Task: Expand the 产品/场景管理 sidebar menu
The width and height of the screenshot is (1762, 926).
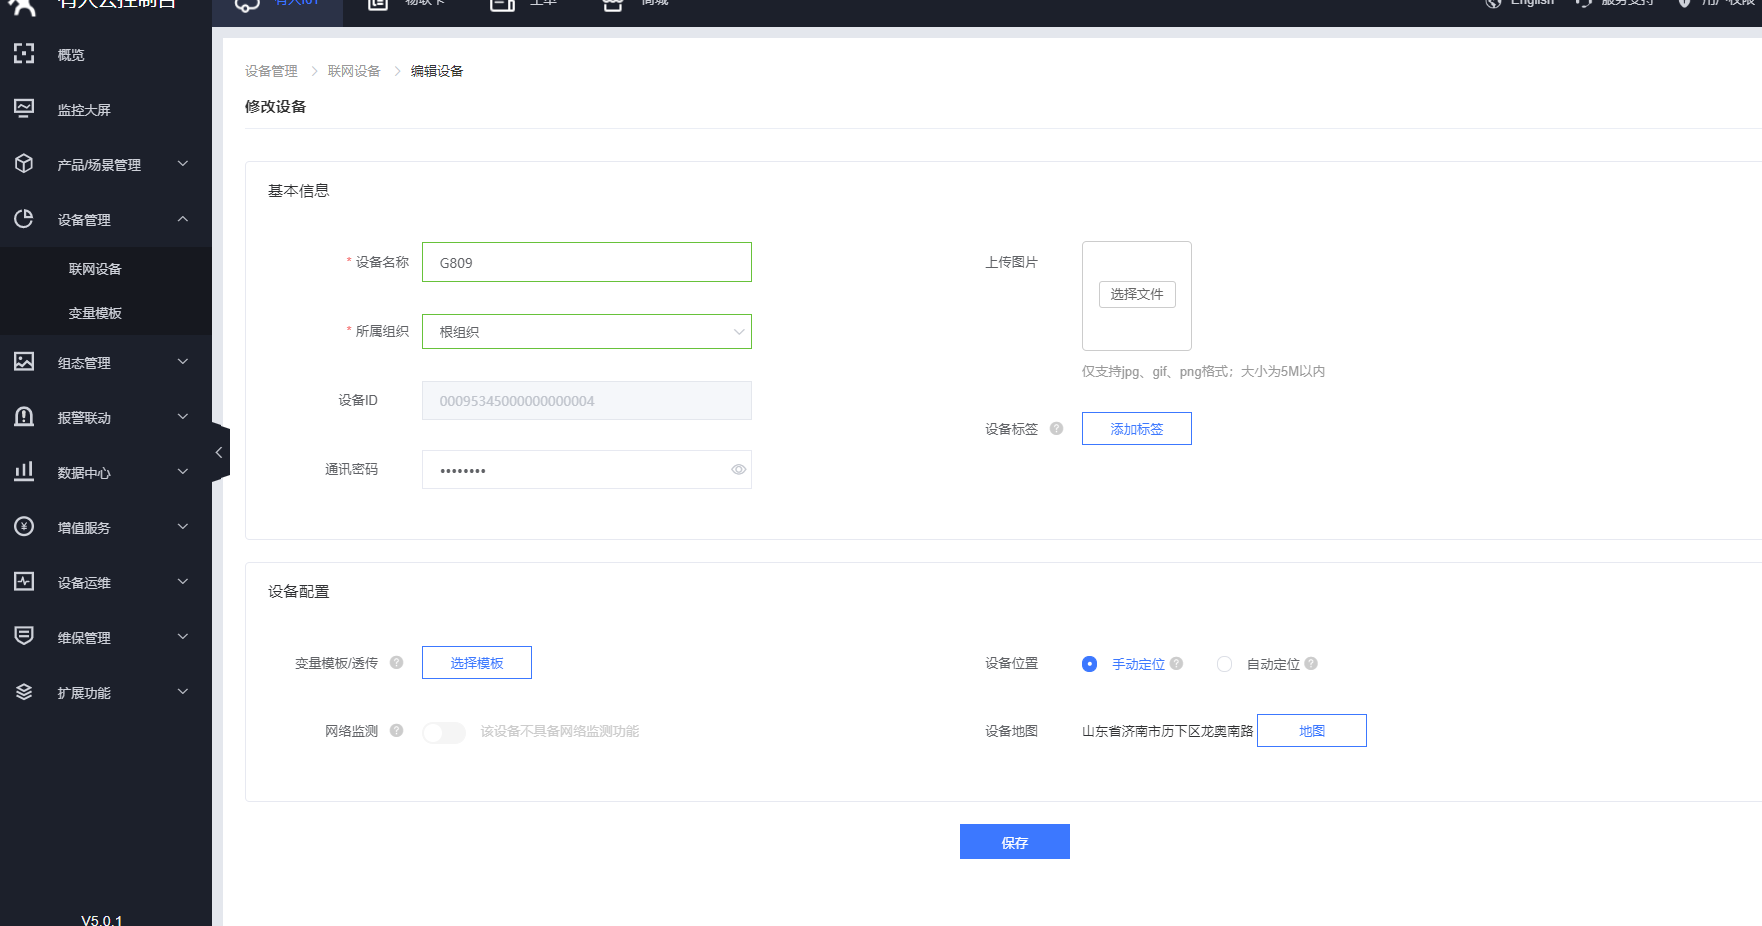Action: point(182,164)
